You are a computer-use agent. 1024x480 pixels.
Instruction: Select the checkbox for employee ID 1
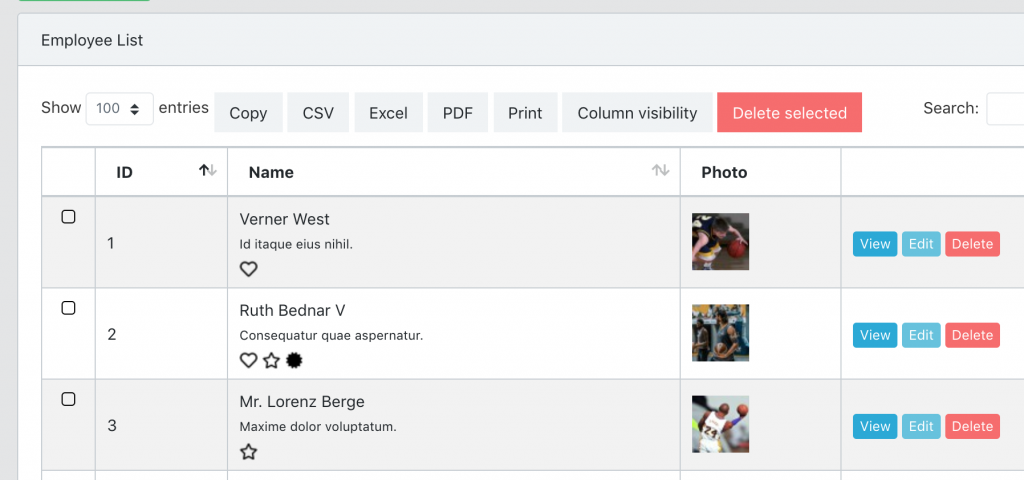69,217
